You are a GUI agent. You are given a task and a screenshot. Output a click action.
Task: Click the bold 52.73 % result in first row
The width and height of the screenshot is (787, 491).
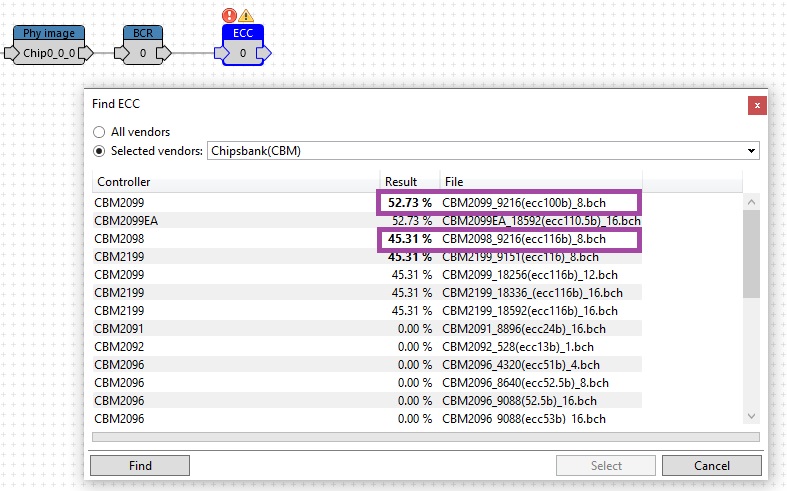tap(410, 203)
